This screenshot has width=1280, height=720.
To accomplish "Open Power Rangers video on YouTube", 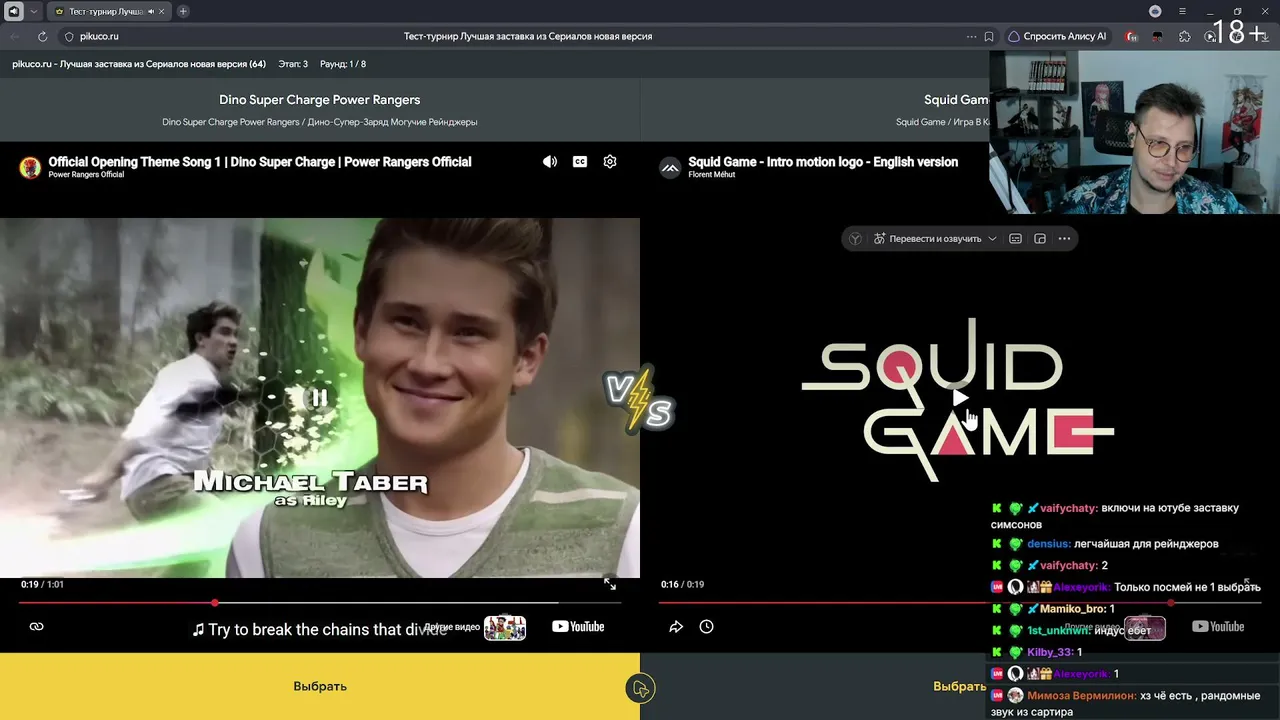I will click(x=578, y=627).
